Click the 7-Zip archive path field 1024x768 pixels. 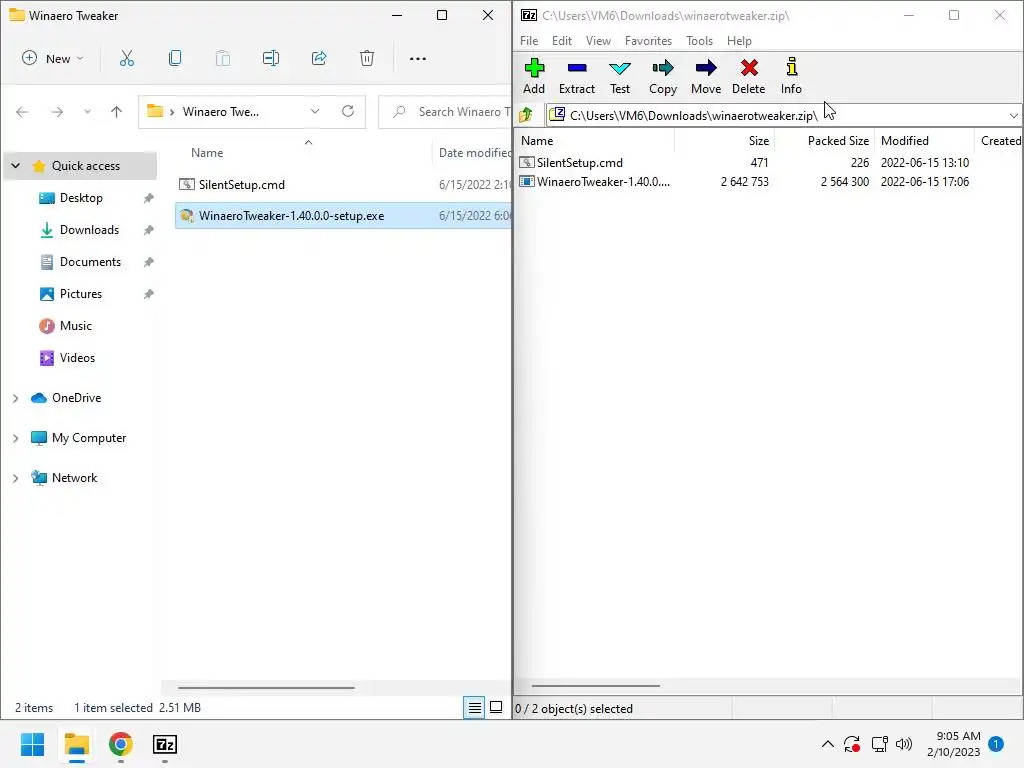tap(782, 116)
